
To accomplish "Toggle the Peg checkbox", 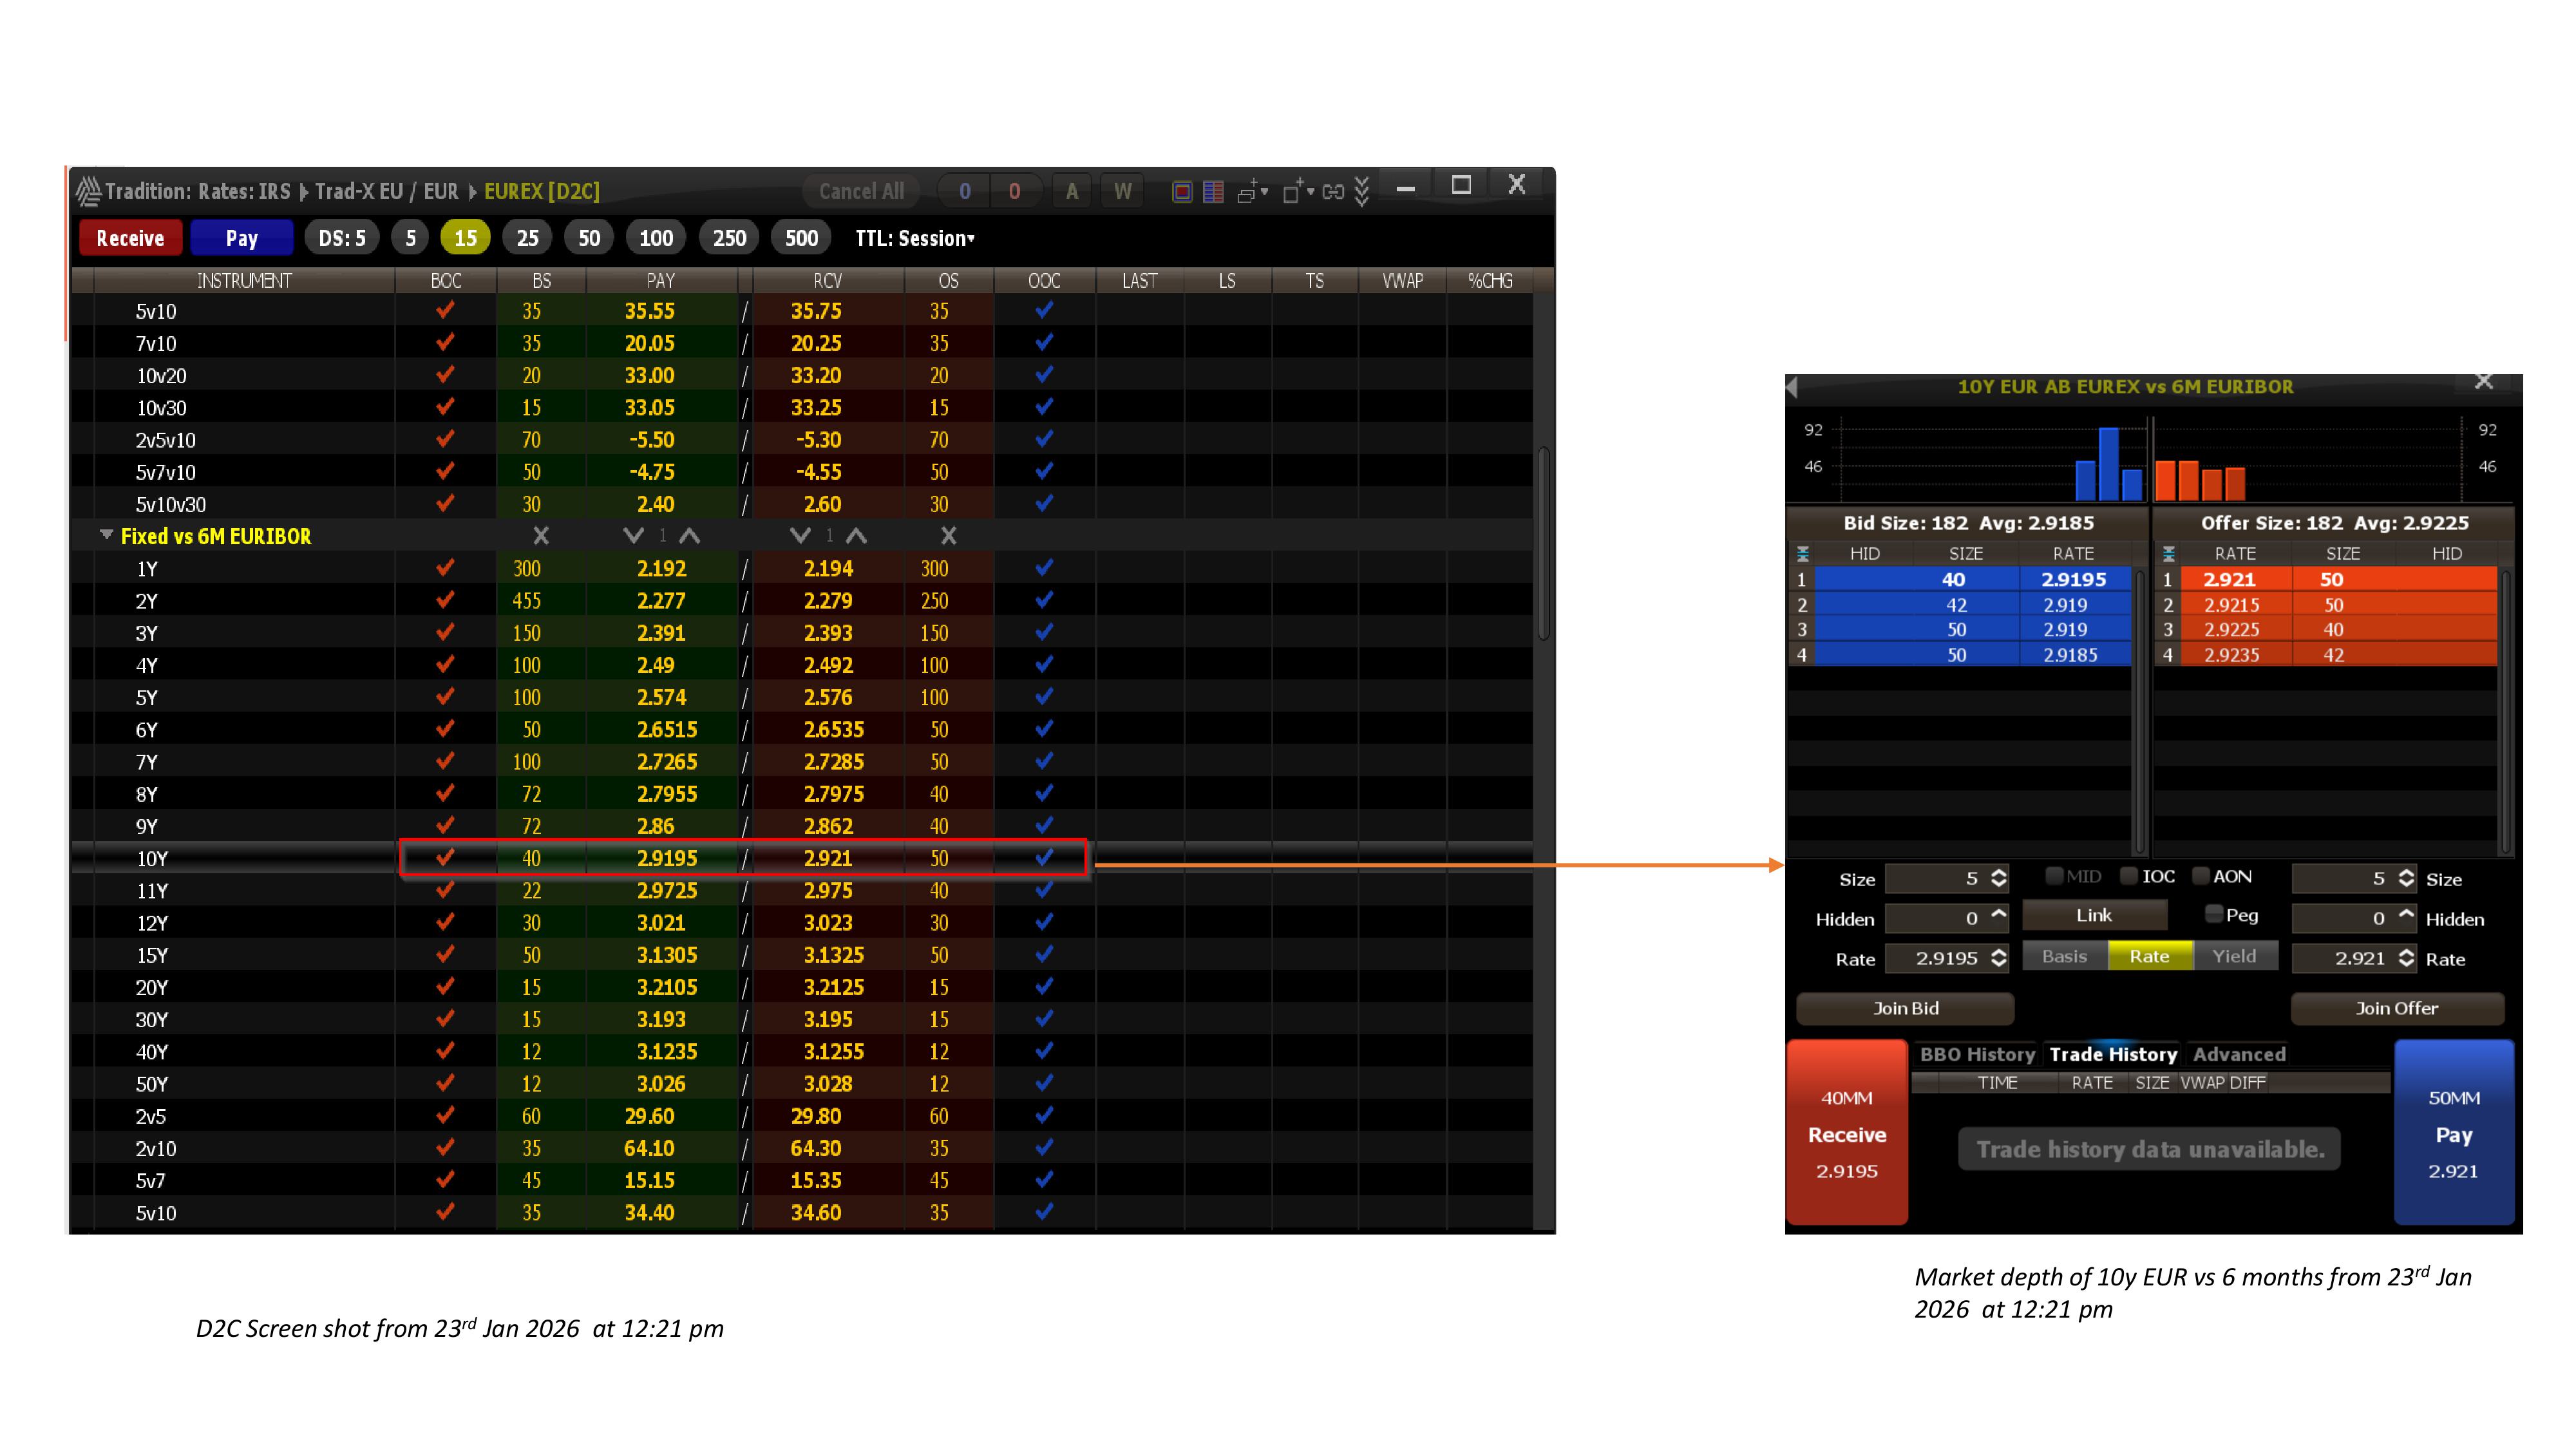I will pyautogui.click(x=2214, y=915).
